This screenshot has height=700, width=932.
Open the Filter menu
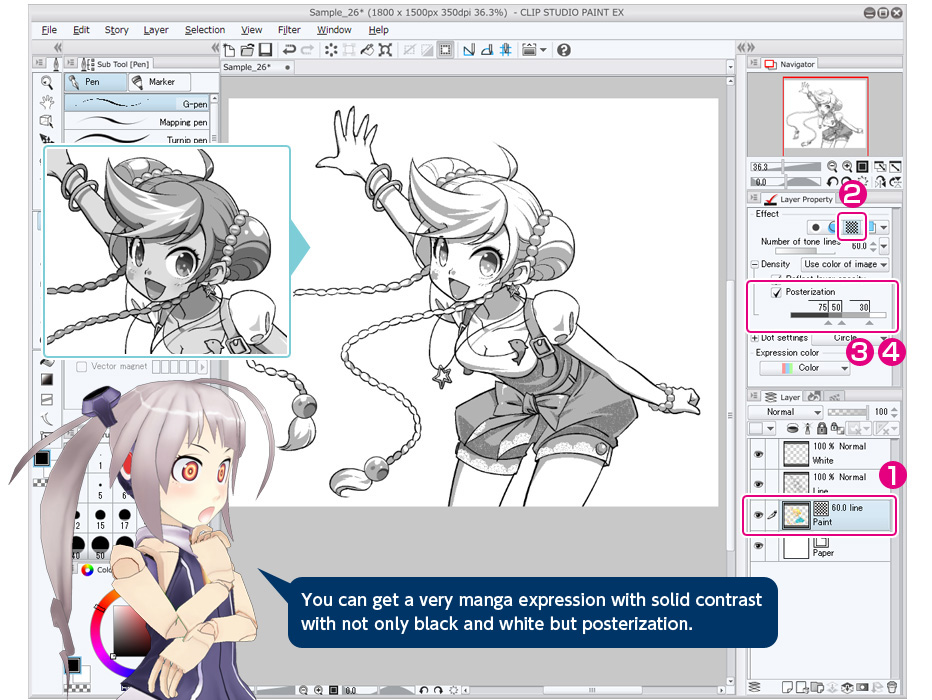tap(289, 30)
